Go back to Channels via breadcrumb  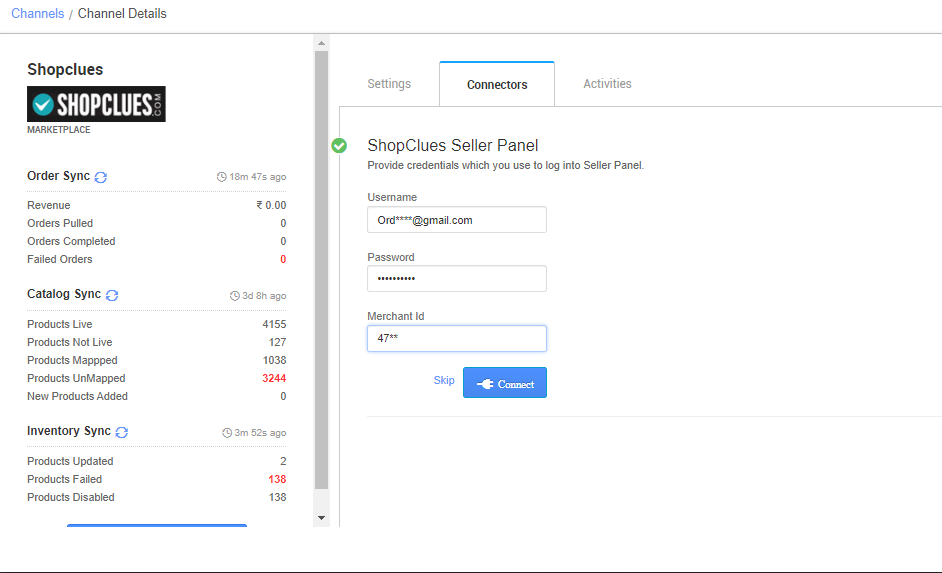click(38, 13)
